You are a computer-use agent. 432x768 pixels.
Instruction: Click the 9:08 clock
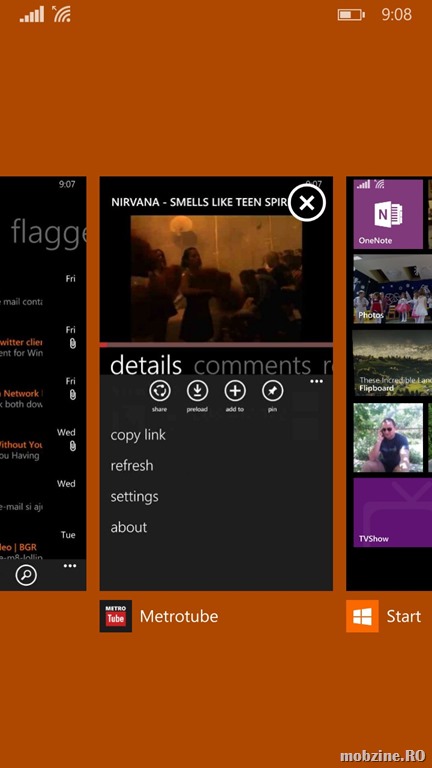click(397, 15)
